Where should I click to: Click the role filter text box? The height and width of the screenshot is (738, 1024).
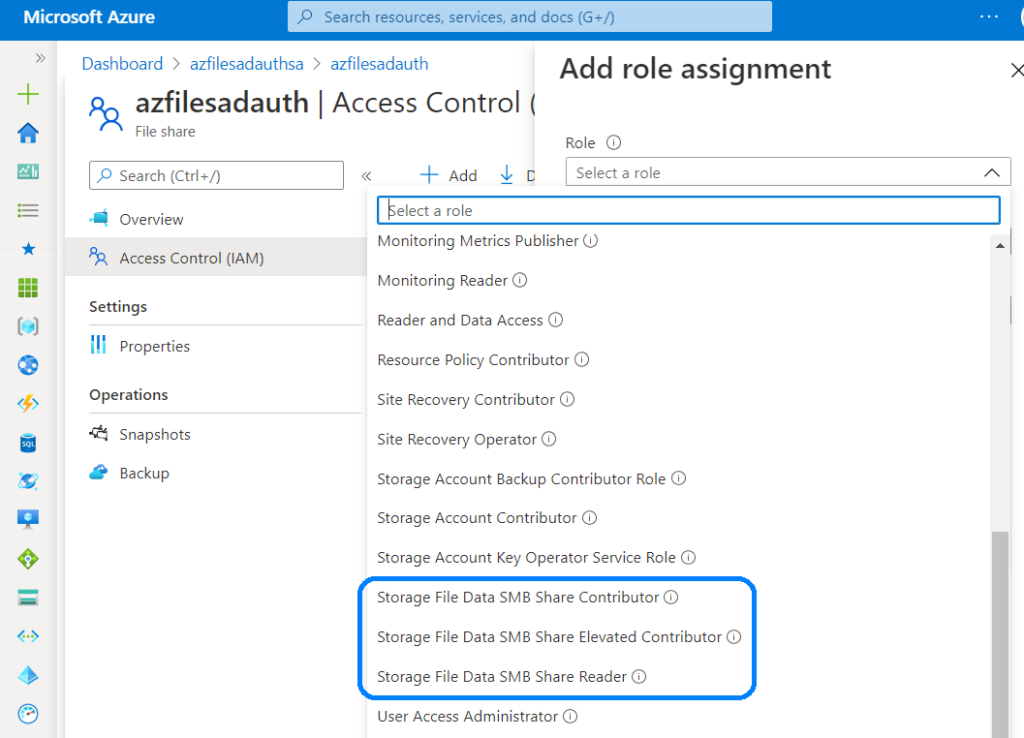[688, 210]
